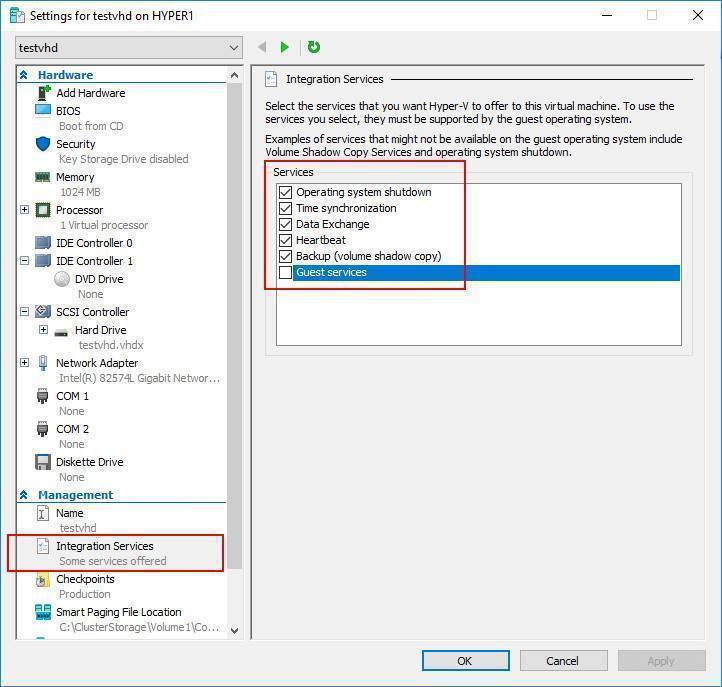Click the grey back arrow icon
The height and width of the screenshot is (687, 722).
(x=262, y=47)
